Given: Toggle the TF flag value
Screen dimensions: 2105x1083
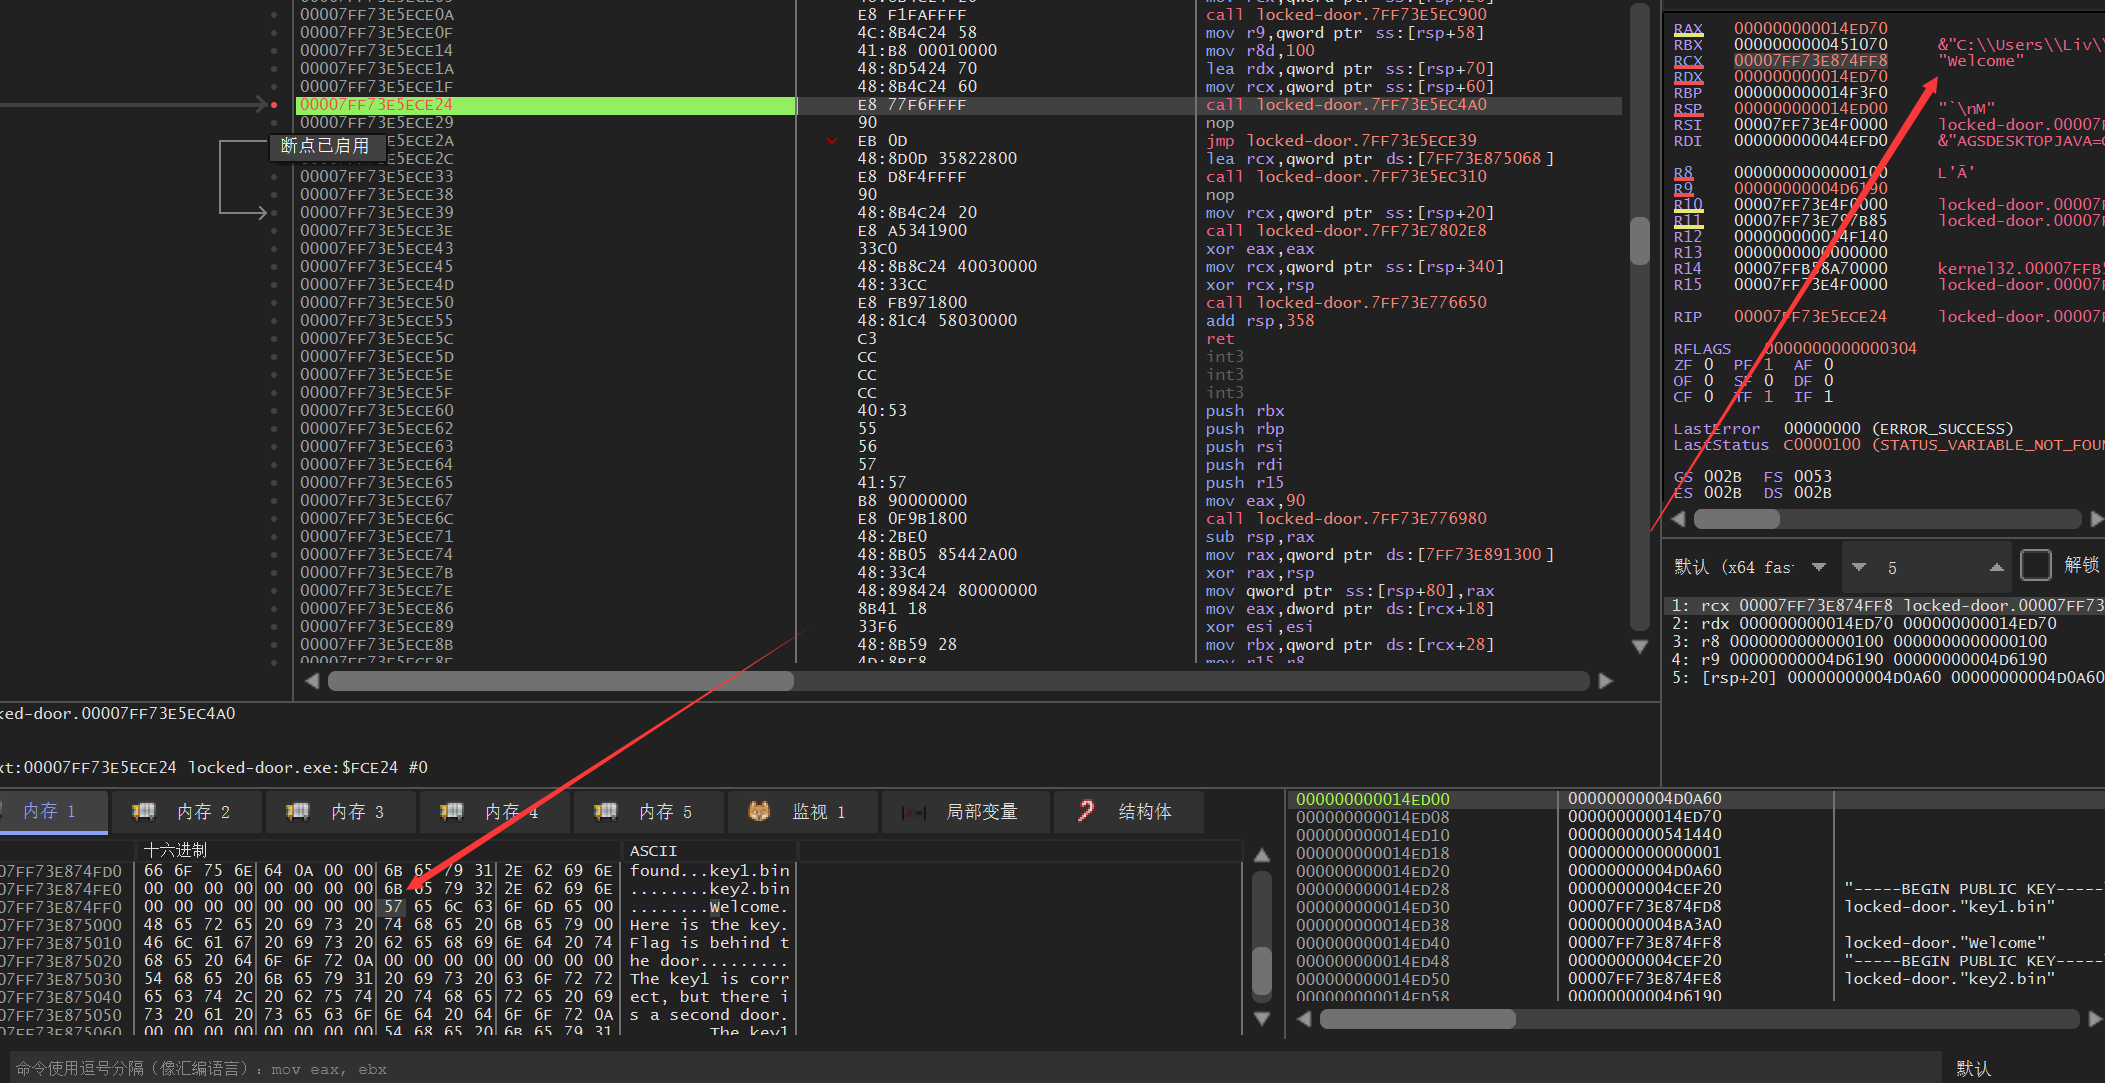Looking at the screenshot, I should (1768, 397).
